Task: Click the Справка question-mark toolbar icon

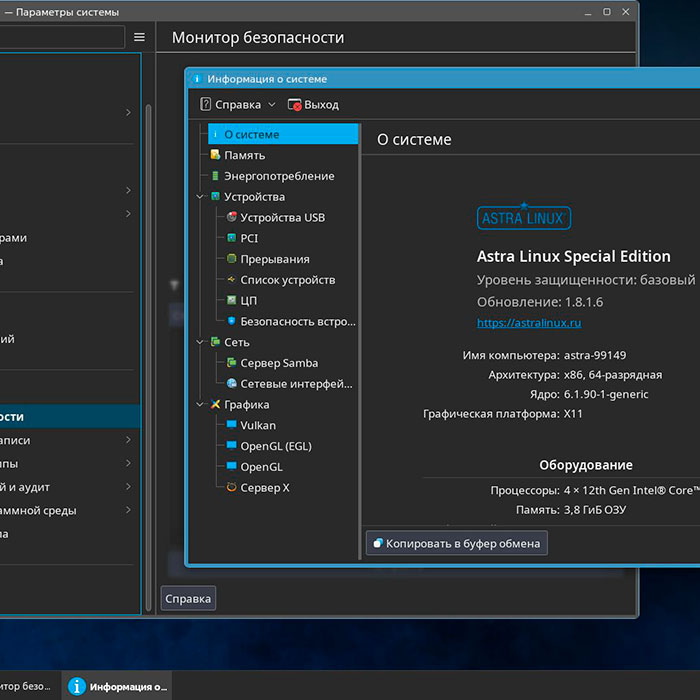Action: [x=205, y=104]
